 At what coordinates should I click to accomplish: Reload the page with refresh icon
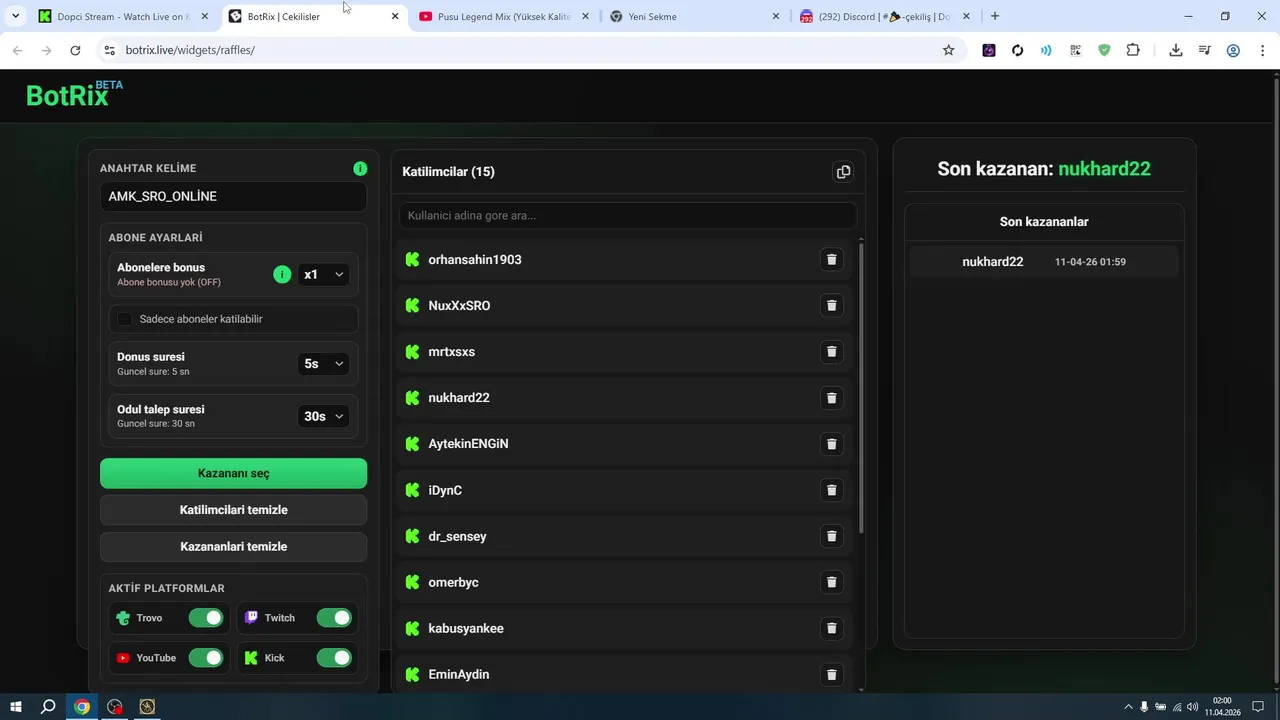click(75, 50)
